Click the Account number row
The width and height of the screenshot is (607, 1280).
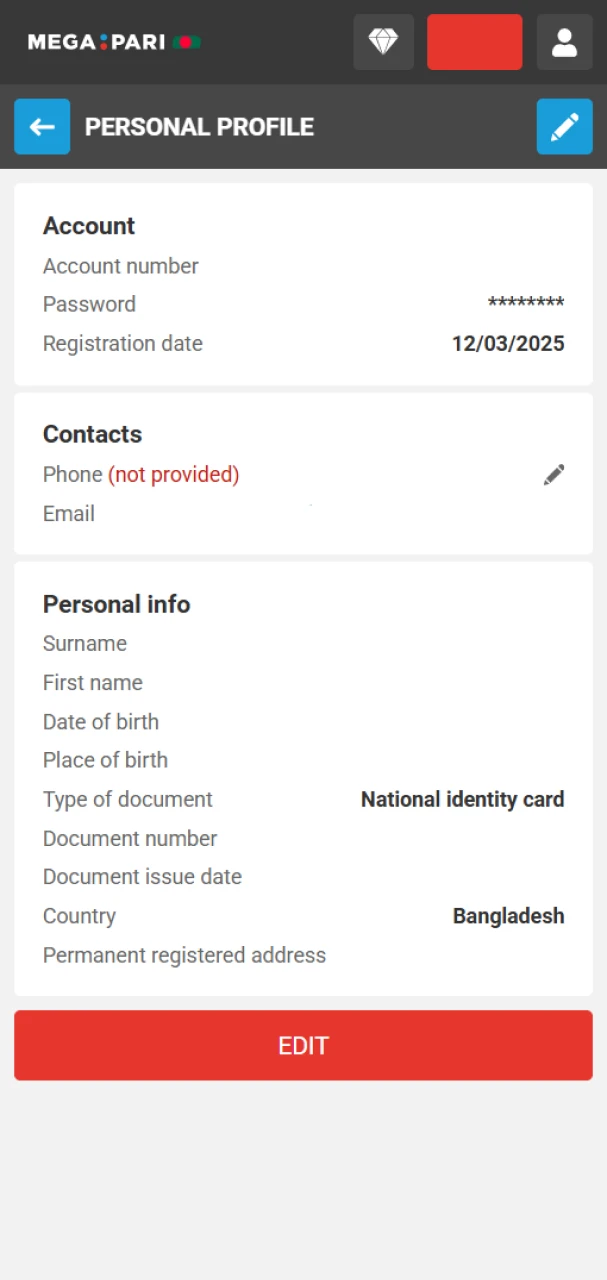pyautogui.click(x=120, y=266)
